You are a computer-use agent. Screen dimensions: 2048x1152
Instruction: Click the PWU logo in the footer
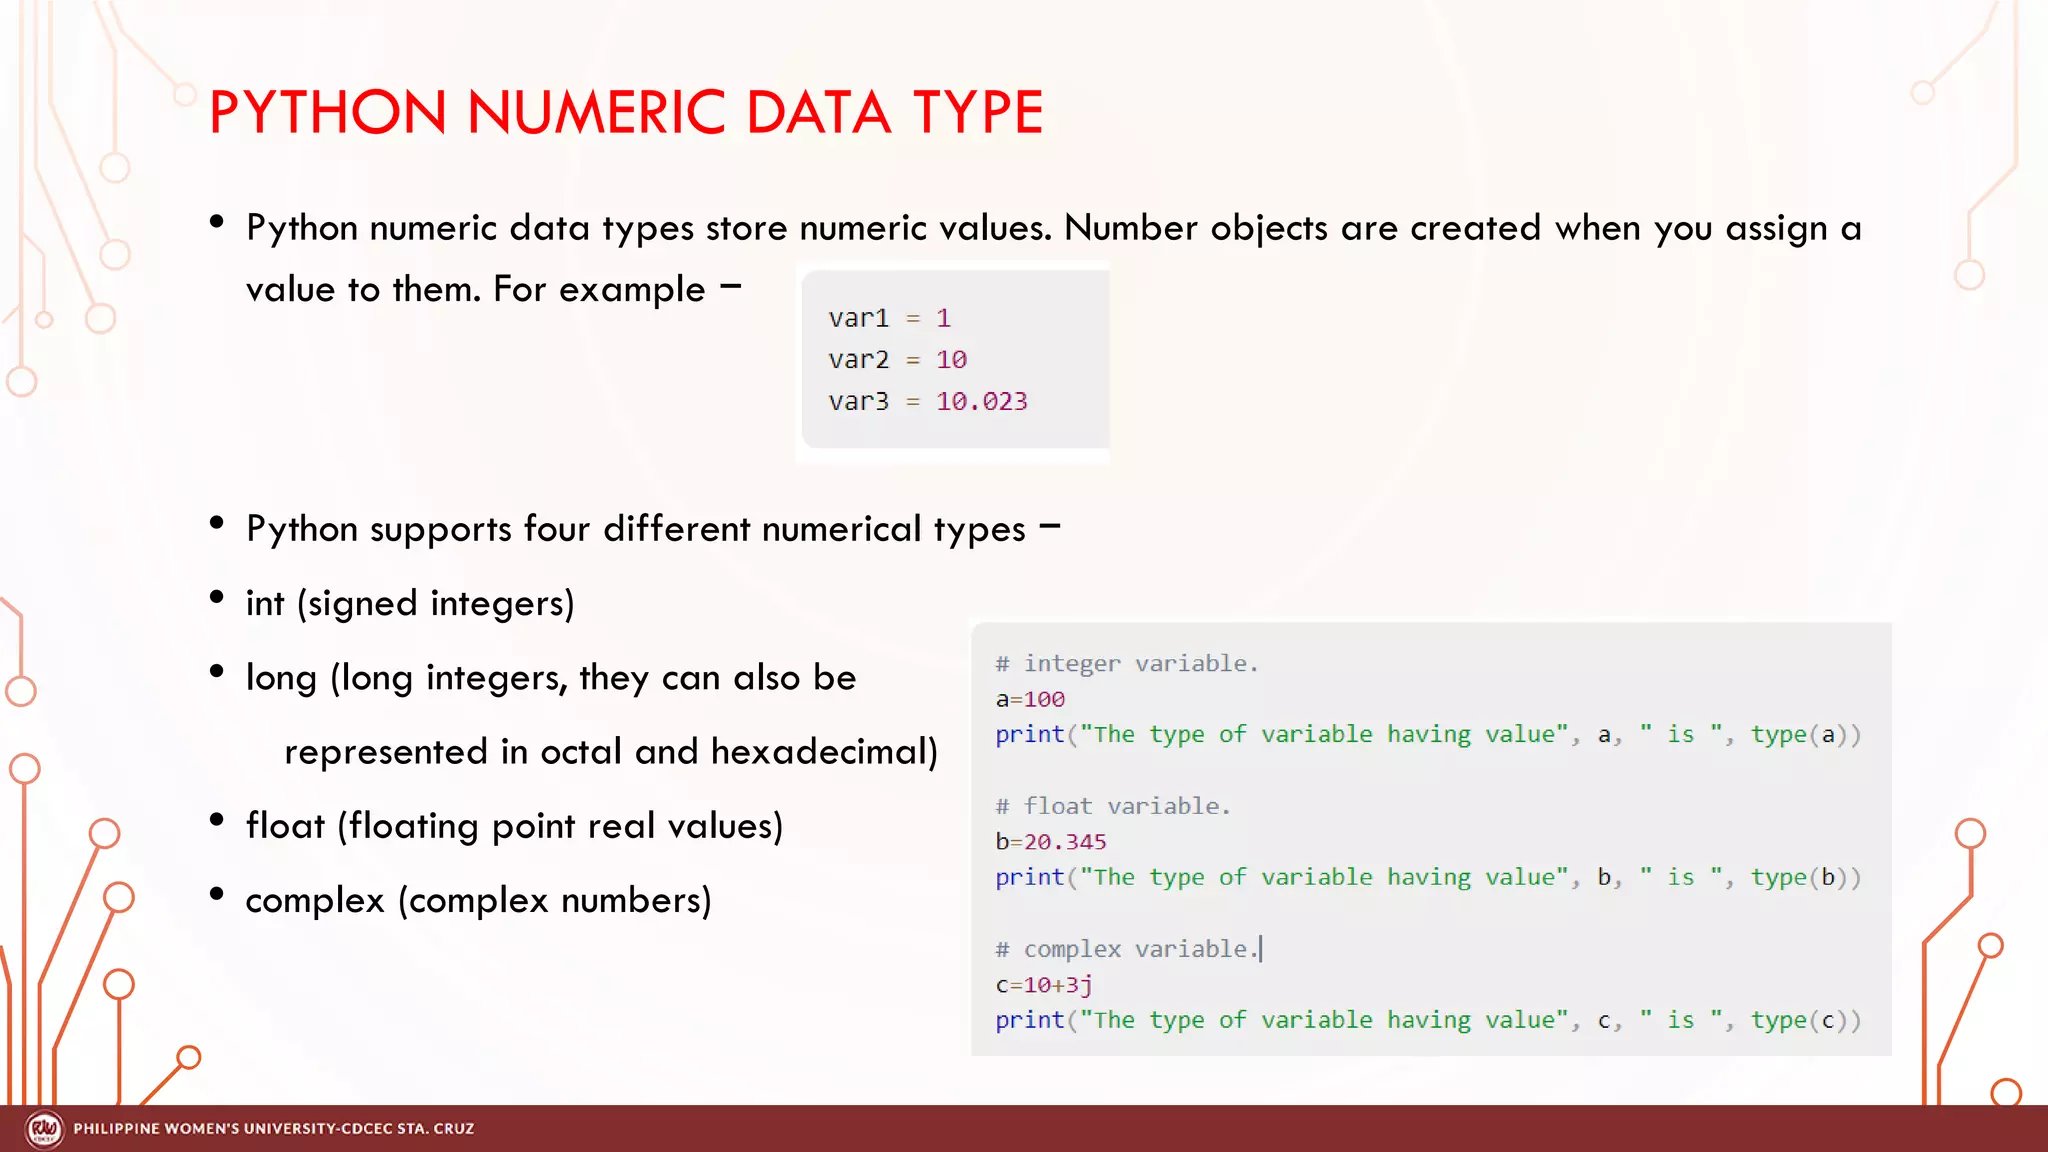coord(44,1129)
